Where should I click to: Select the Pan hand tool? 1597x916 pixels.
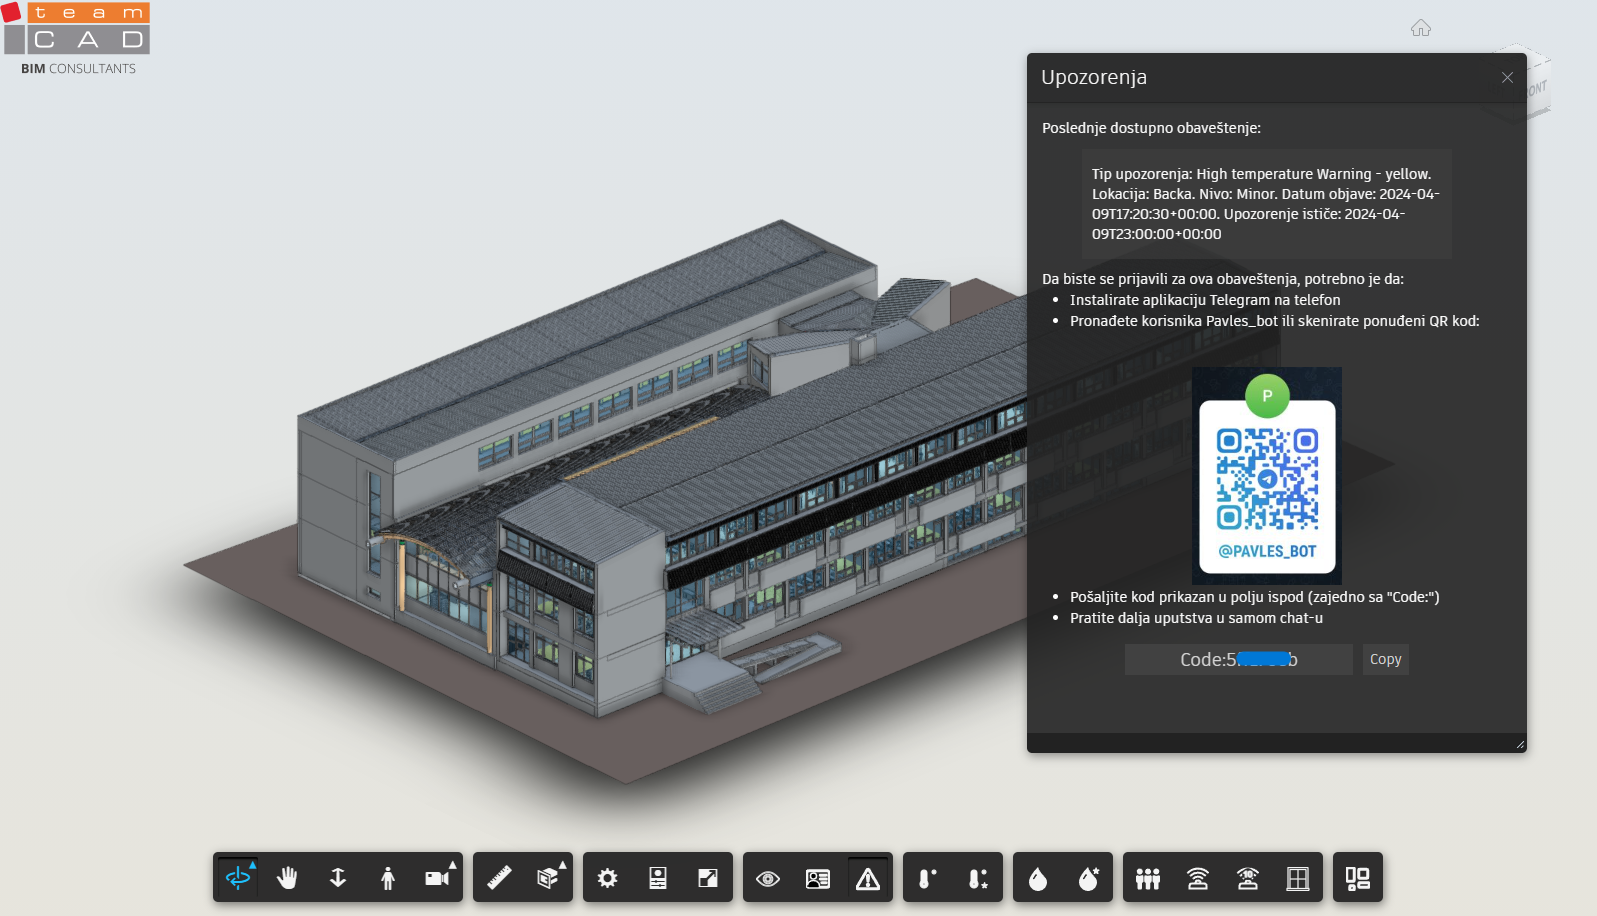pos(288,878)
